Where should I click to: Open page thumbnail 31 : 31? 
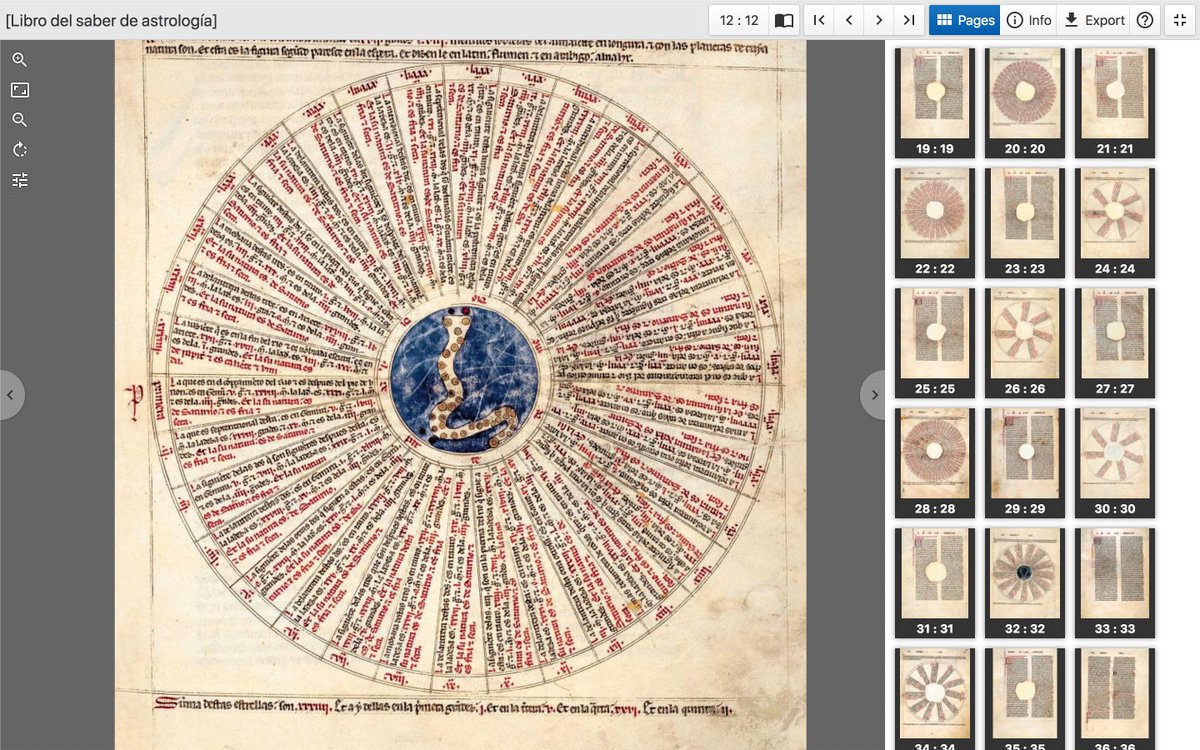935,583
